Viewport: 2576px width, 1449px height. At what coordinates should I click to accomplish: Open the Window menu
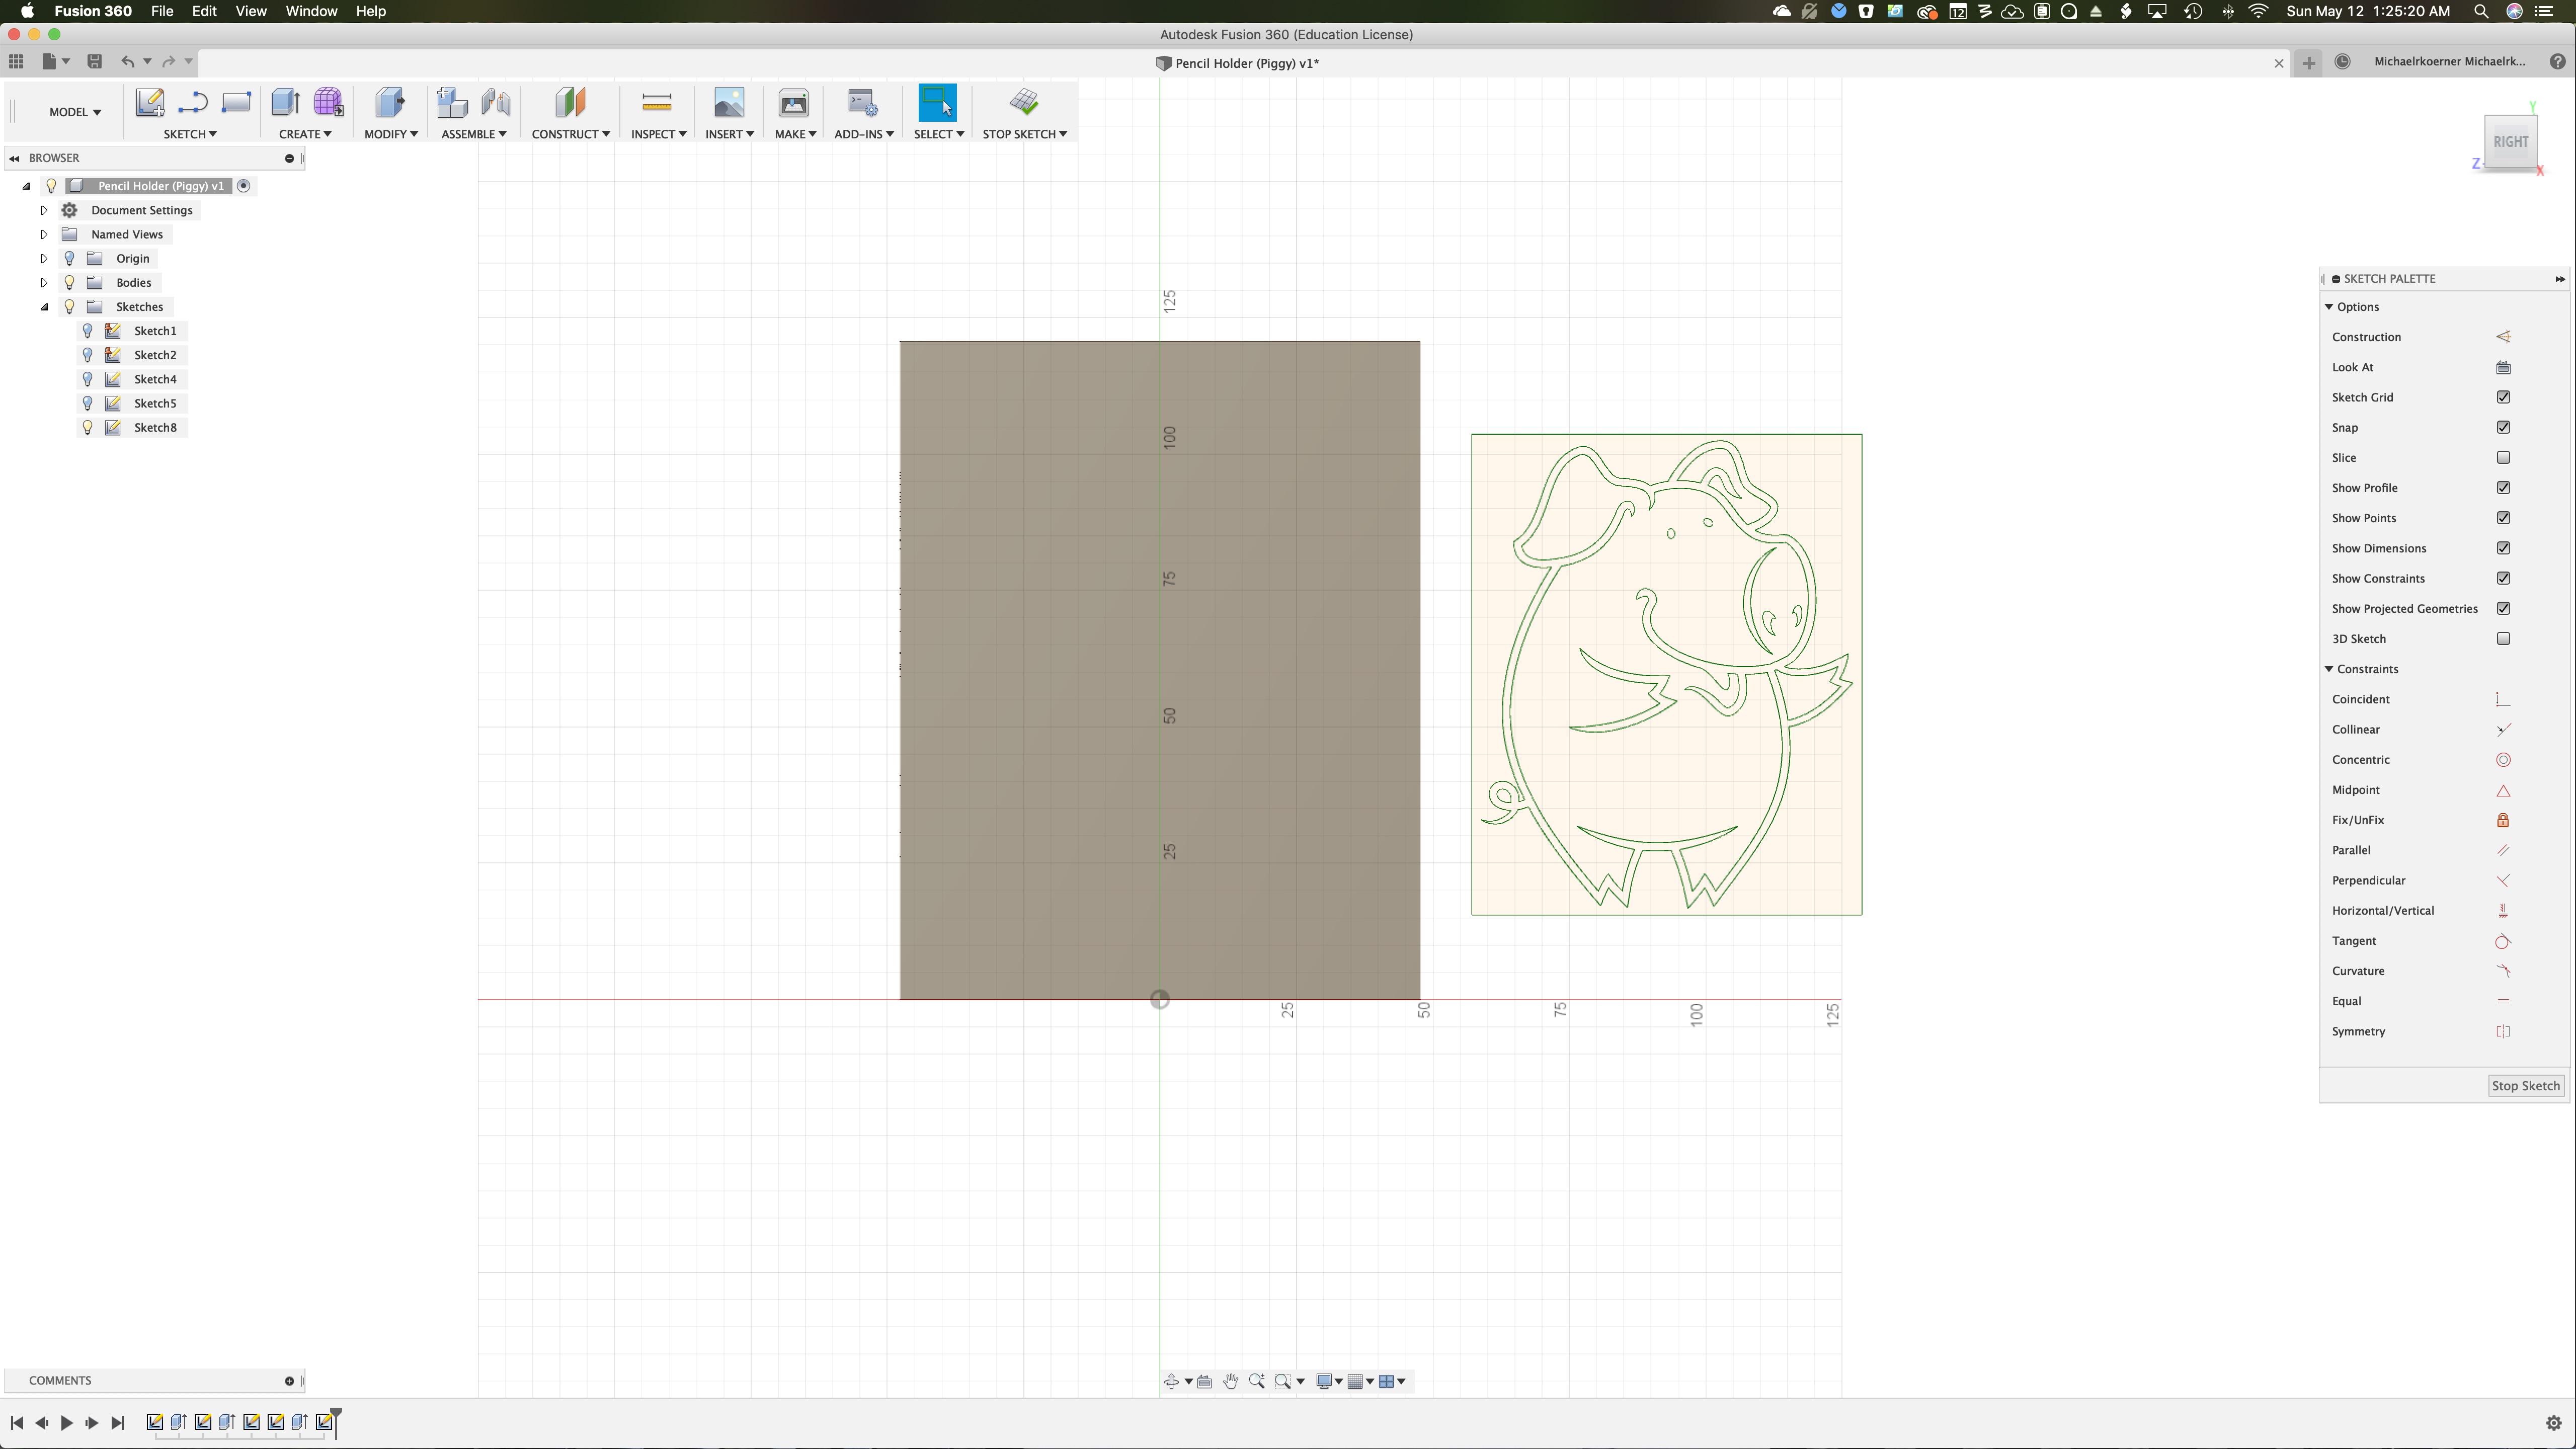click(311, 11)
